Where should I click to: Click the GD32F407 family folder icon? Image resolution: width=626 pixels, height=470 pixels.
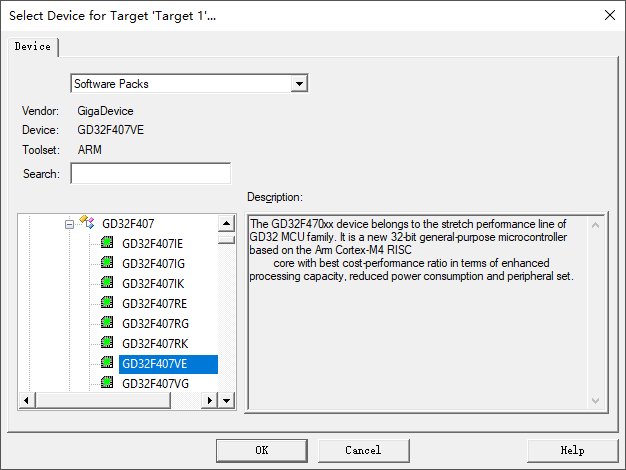[87, 222]
